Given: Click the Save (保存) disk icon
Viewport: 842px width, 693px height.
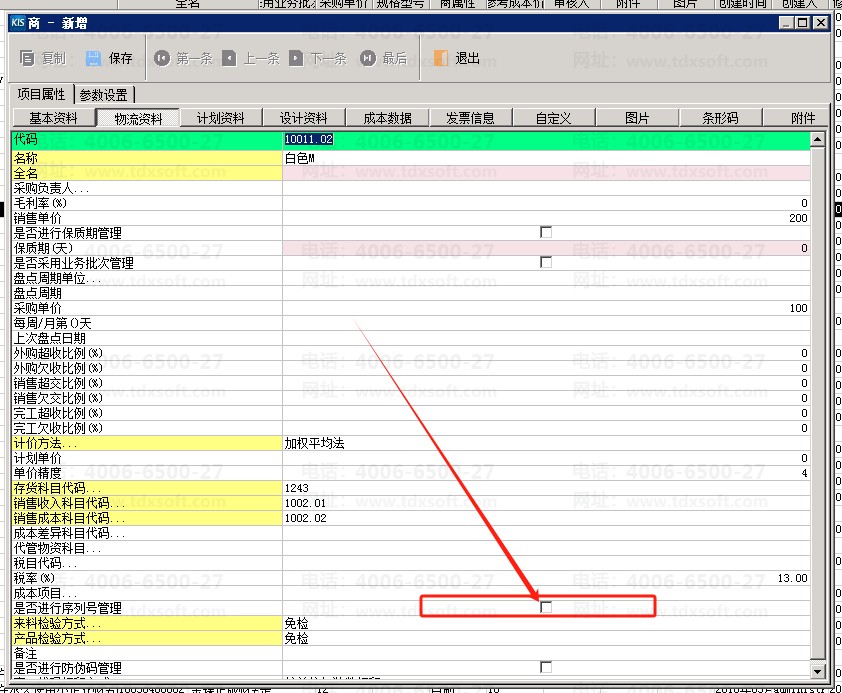Looking at the screenshot, I should [93, 58].
